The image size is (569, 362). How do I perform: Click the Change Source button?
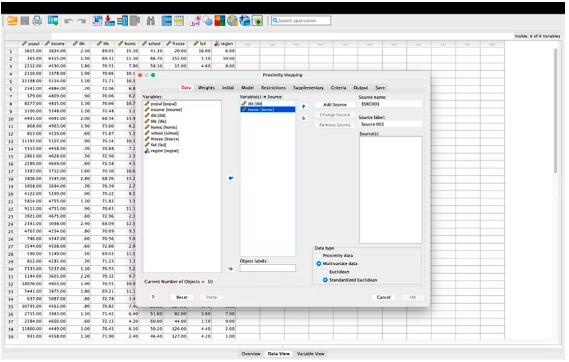[335, 115]
